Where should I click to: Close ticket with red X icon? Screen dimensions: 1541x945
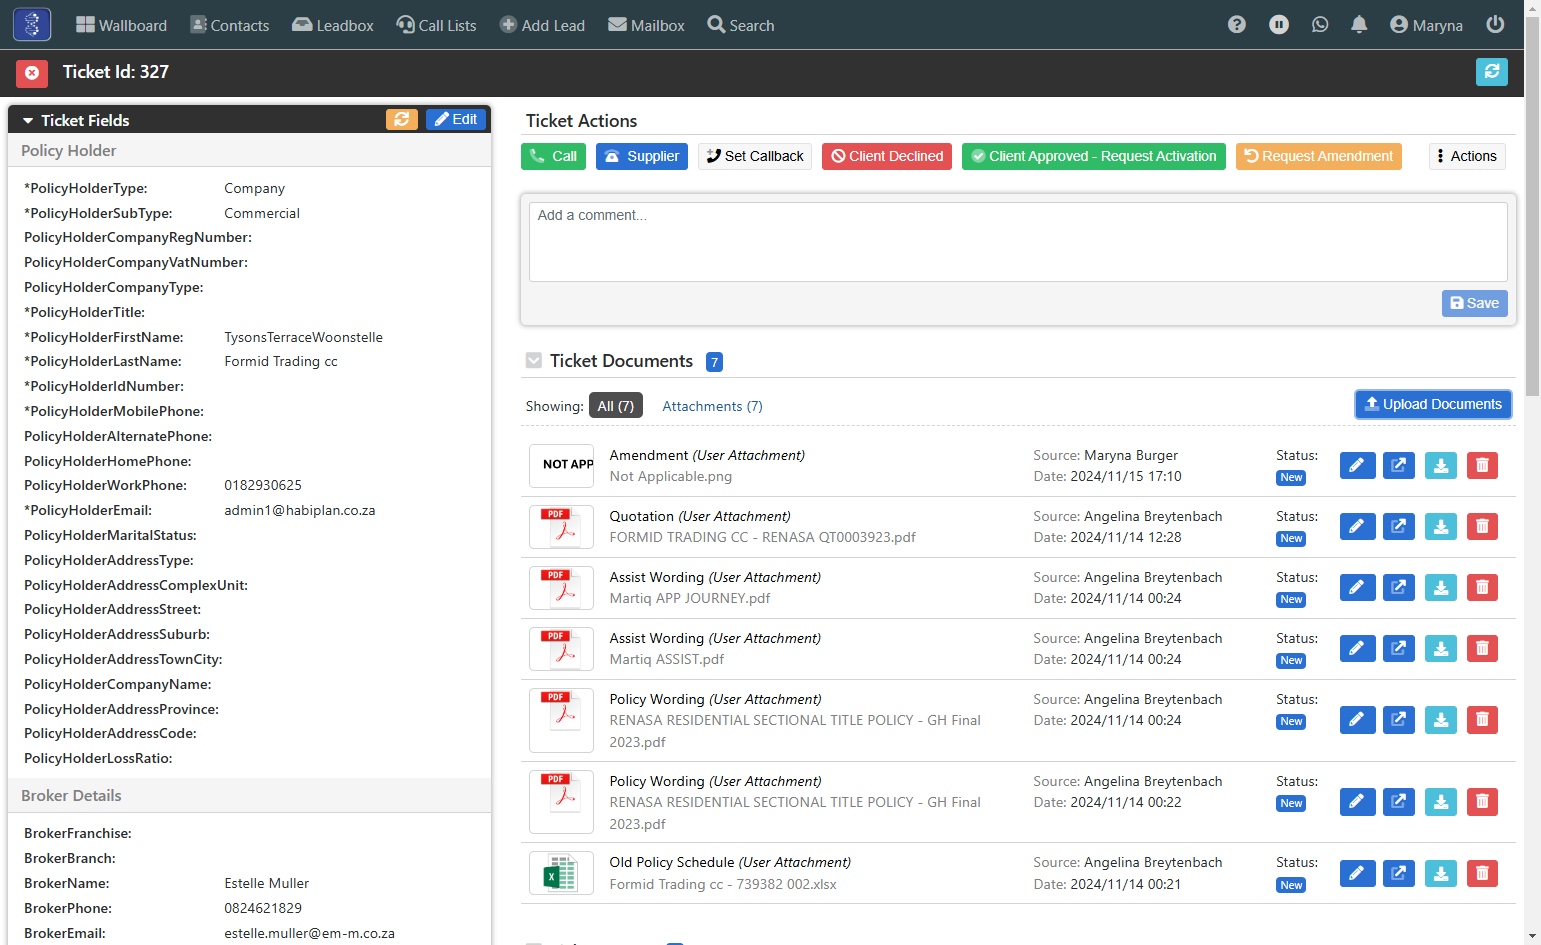(x=32, y=73)
